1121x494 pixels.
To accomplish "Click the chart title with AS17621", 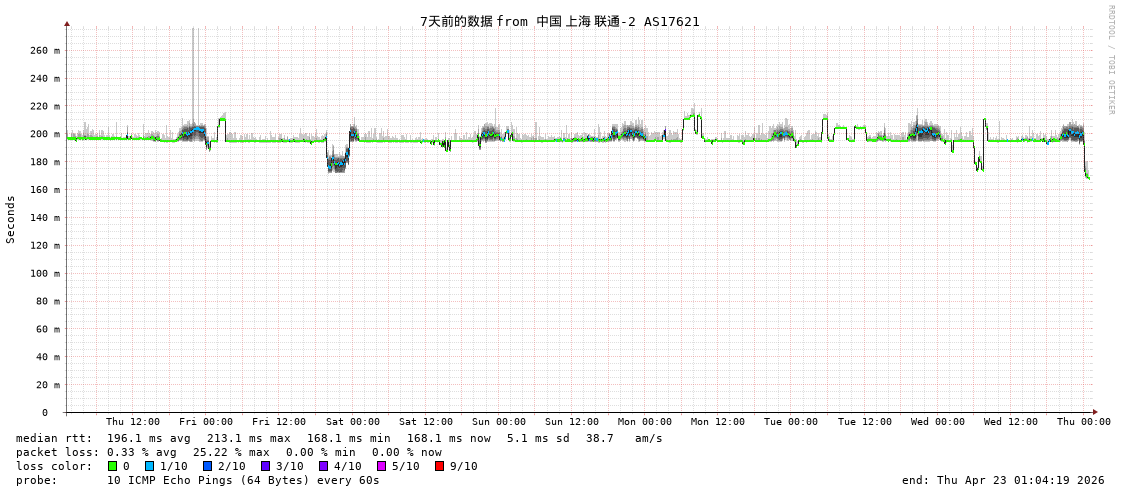I will [559, 21].
